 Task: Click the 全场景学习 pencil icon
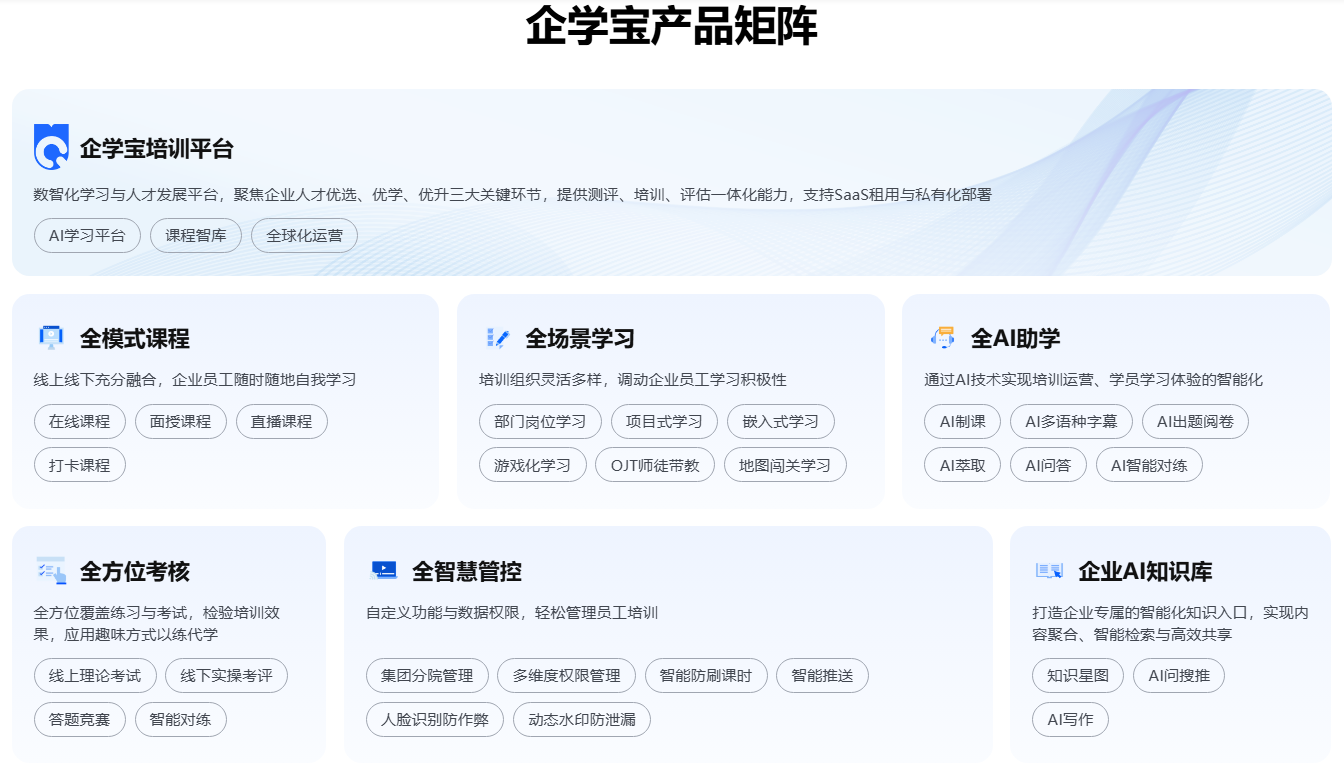(497, 337)
